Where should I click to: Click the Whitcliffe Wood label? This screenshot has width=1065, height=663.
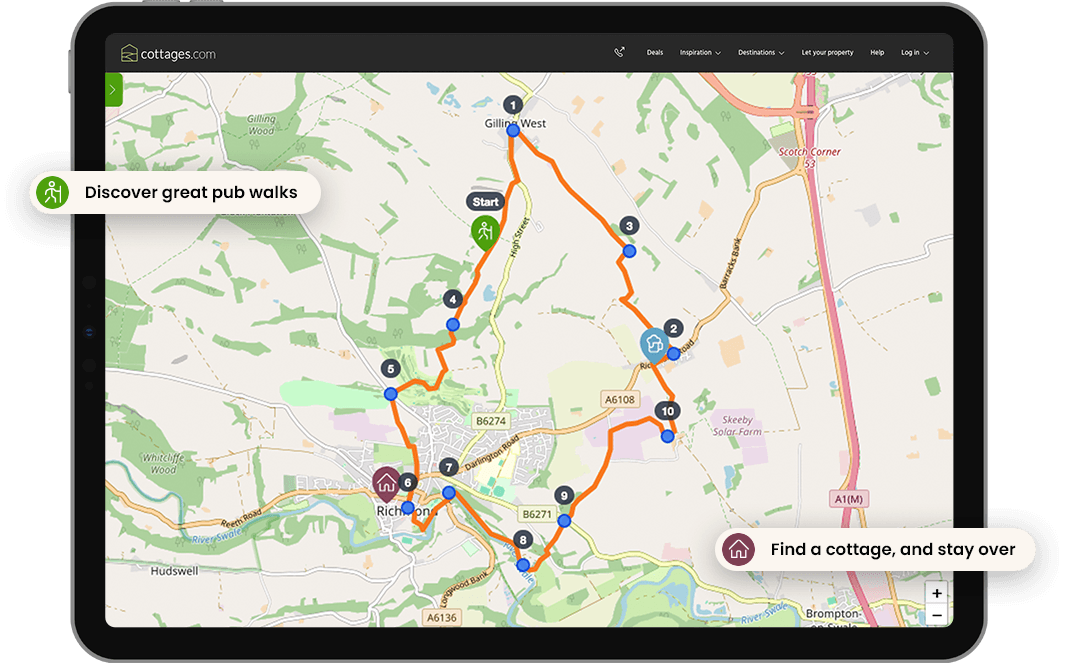(x=163, y=463)
